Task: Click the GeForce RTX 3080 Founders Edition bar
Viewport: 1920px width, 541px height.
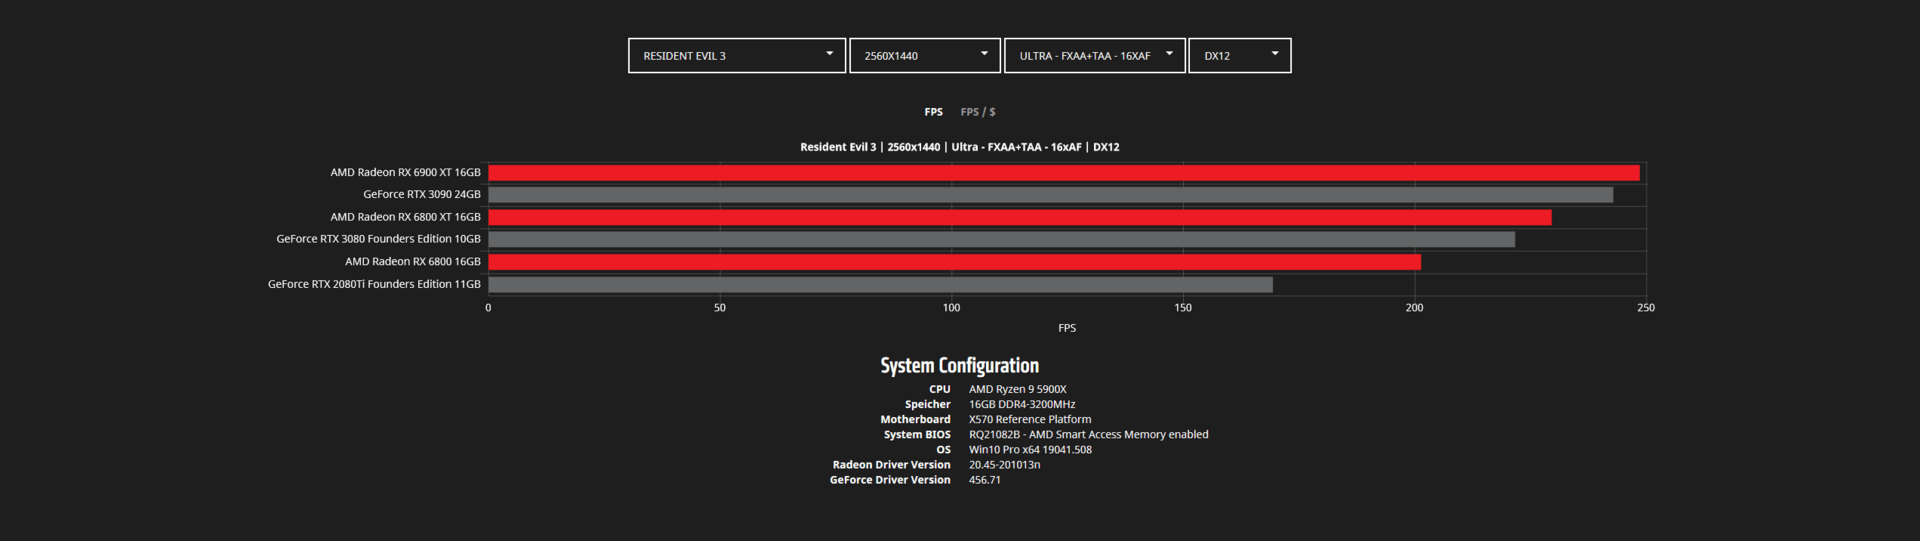Action: (x=1001, y=240)
